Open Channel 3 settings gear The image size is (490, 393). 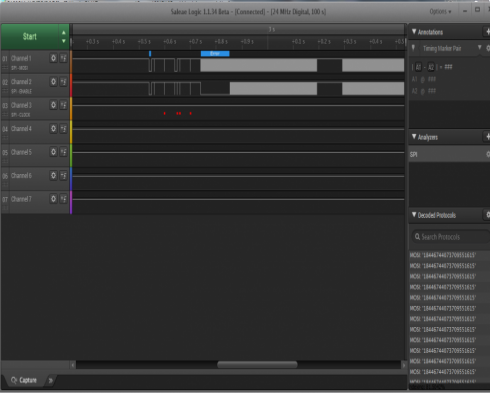(53, 105)
